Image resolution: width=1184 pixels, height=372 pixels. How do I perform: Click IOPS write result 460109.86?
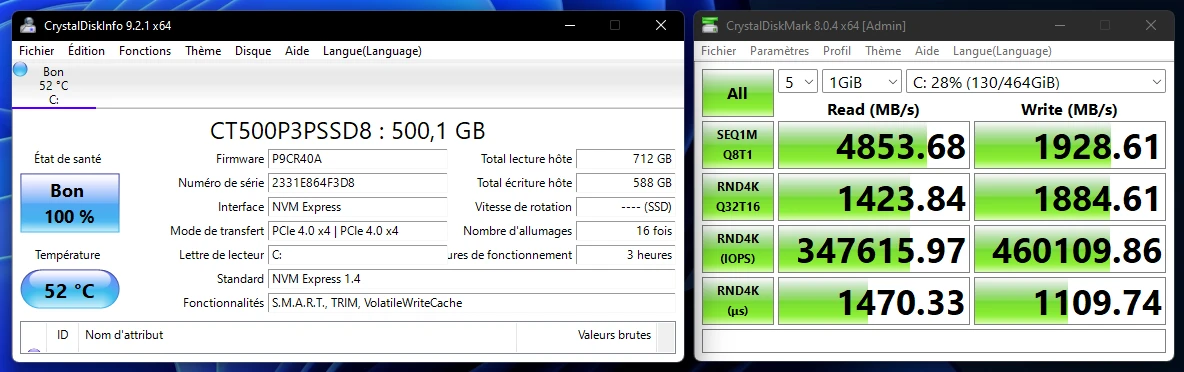tap(1069, 250)
